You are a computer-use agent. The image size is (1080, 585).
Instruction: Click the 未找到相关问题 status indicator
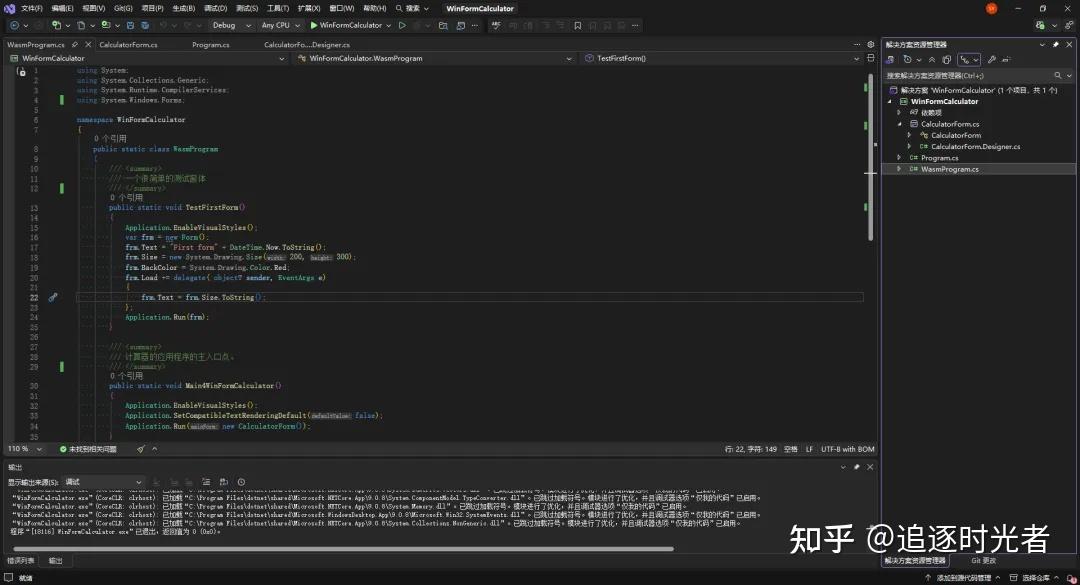(88, 449)
